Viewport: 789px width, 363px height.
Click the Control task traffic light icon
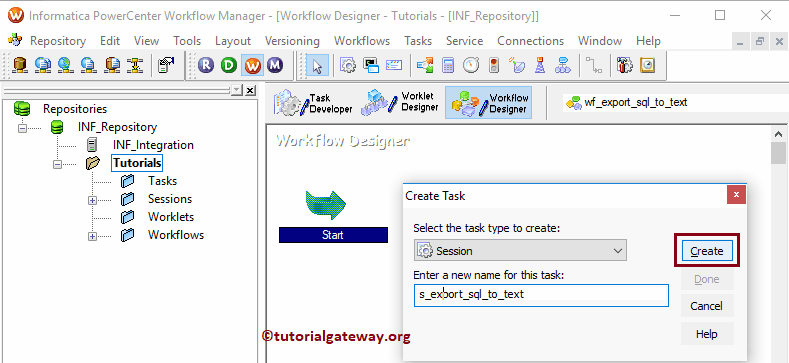(x=494, y=65)
